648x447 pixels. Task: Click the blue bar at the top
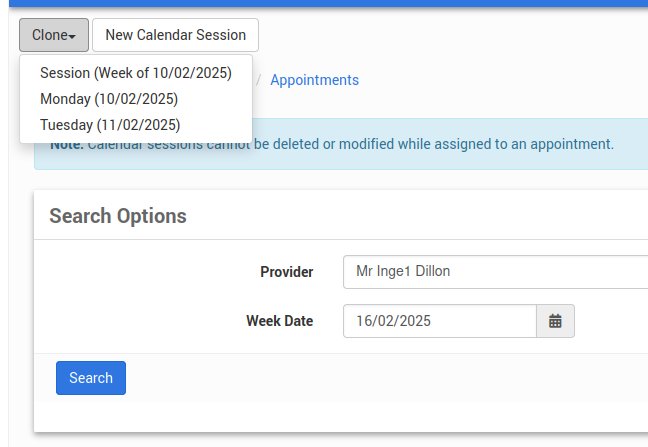tap(324, 3)
